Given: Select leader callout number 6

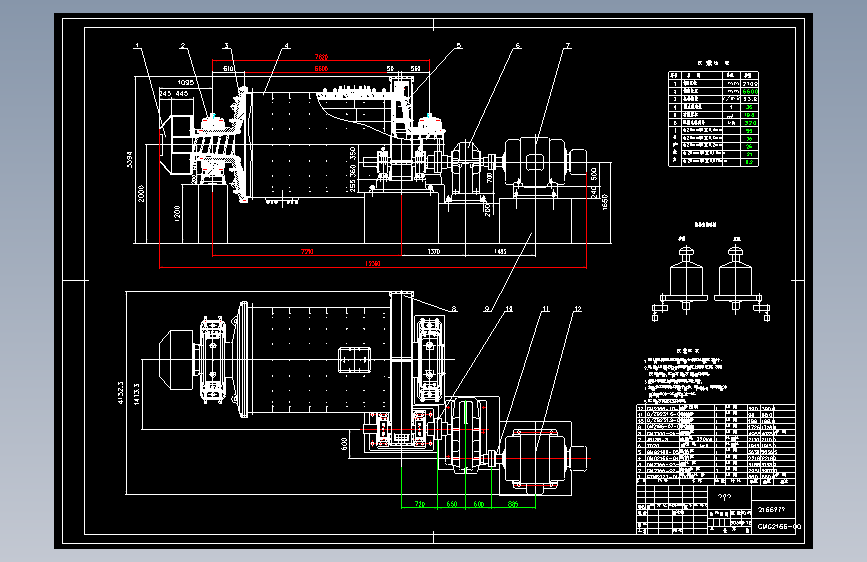Looking at the screenshot, I should [x=518, y=46].
